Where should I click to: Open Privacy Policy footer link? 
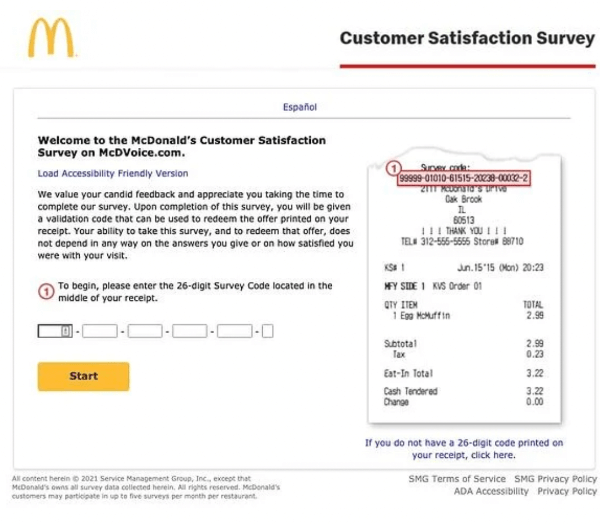pos(567,491)
